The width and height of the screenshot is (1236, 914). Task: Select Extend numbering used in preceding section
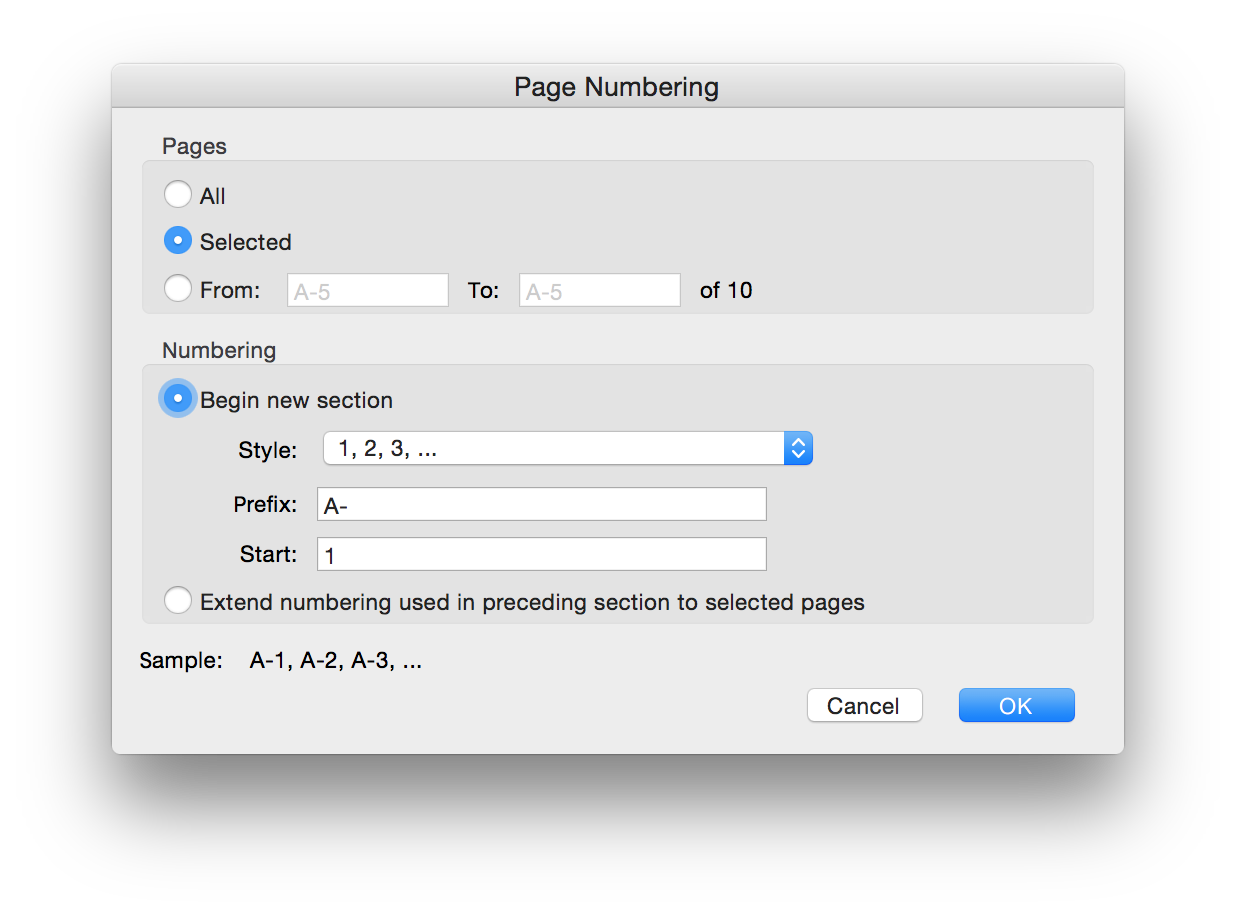[x=178, y=601]
